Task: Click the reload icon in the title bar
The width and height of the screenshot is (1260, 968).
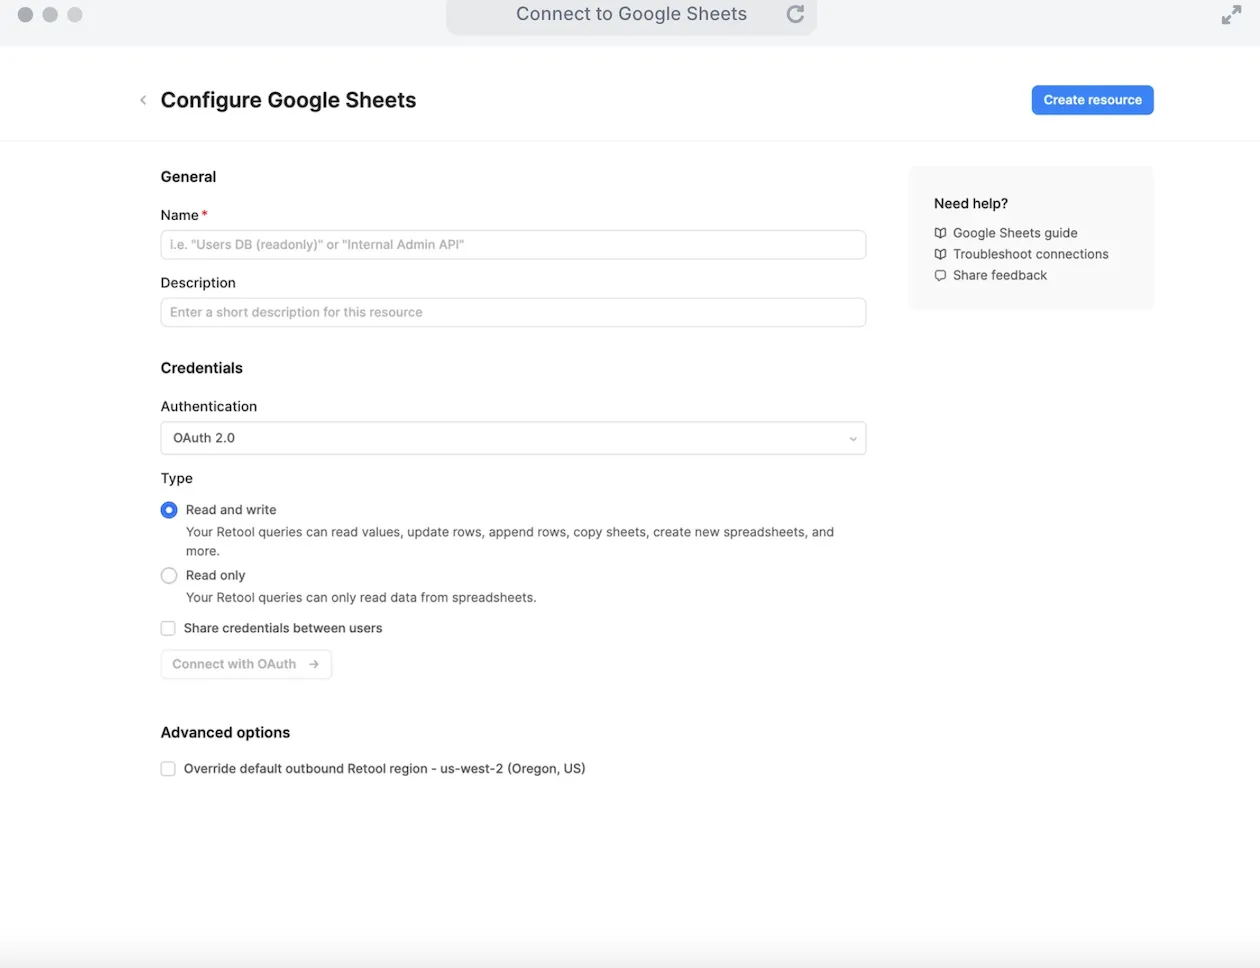Action: pyautogui.click(x=795, y=14)
